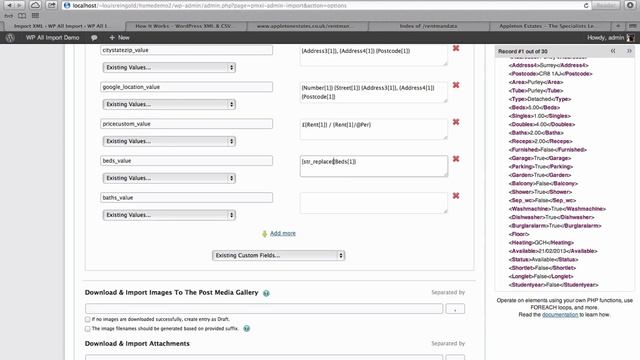Click the Baths element in XML preview
Viewport: 640px width, 360px height.
tap(536, 133)
